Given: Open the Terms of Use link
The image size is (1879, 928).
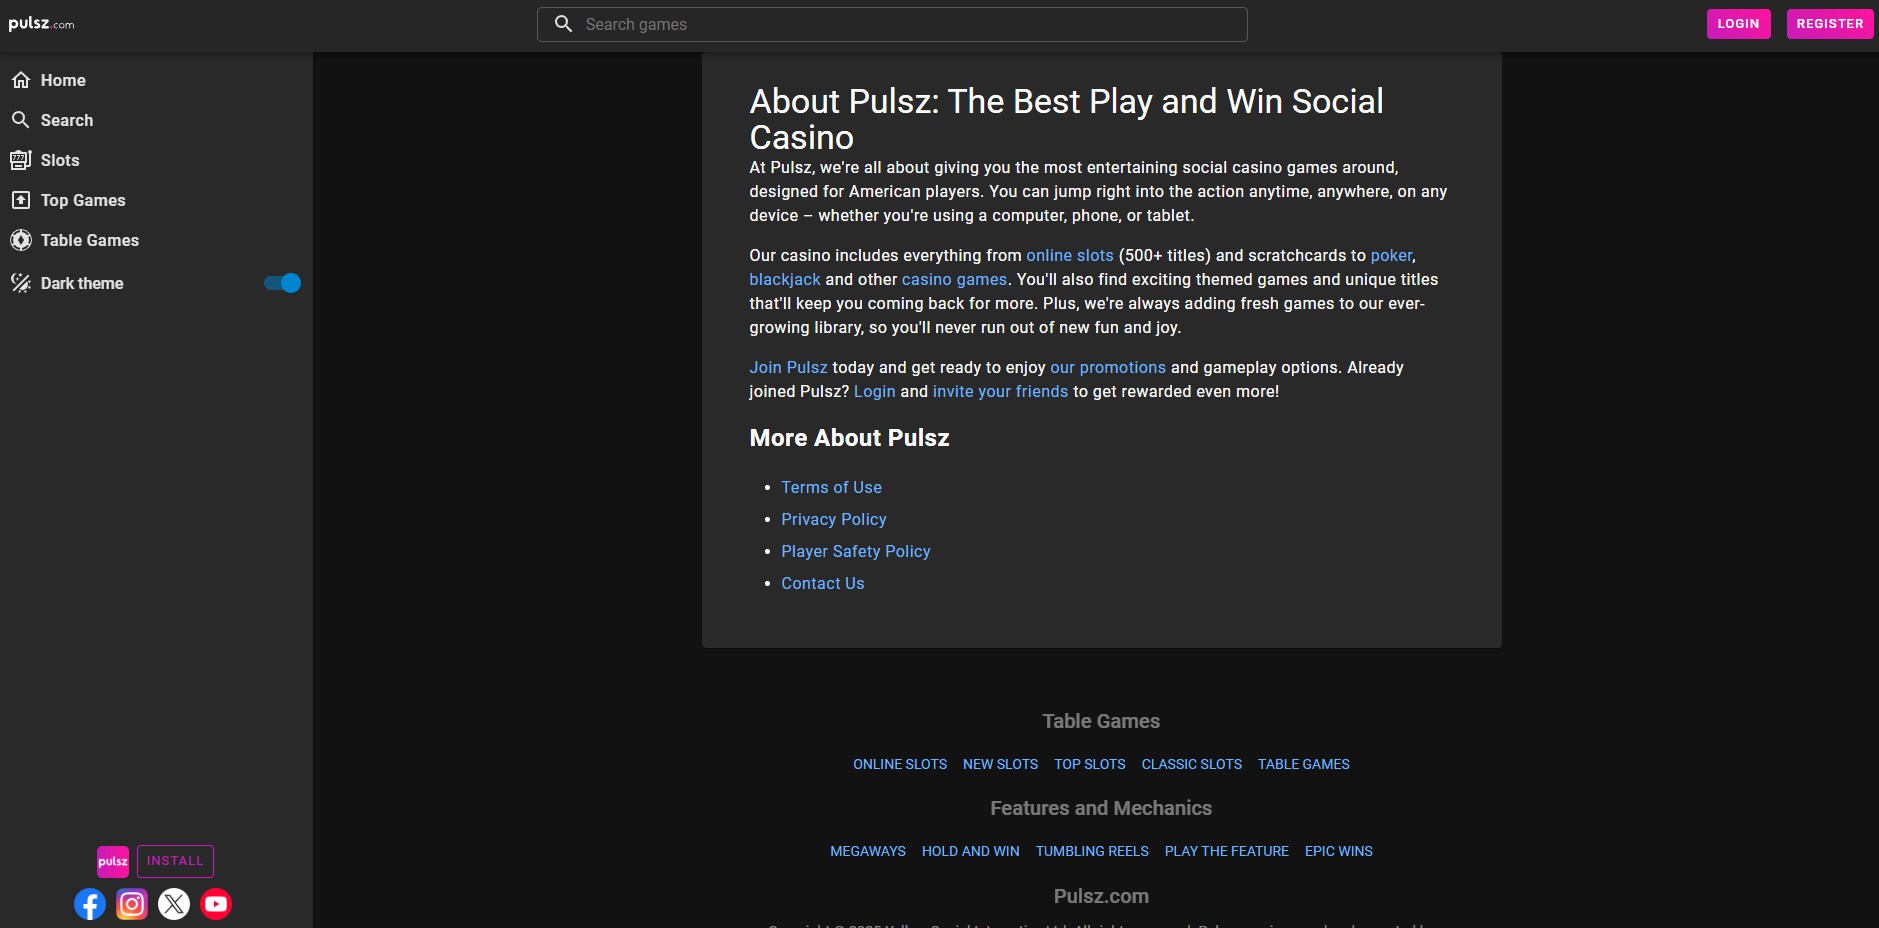Looking at the screenshot, I should [832, 487].
